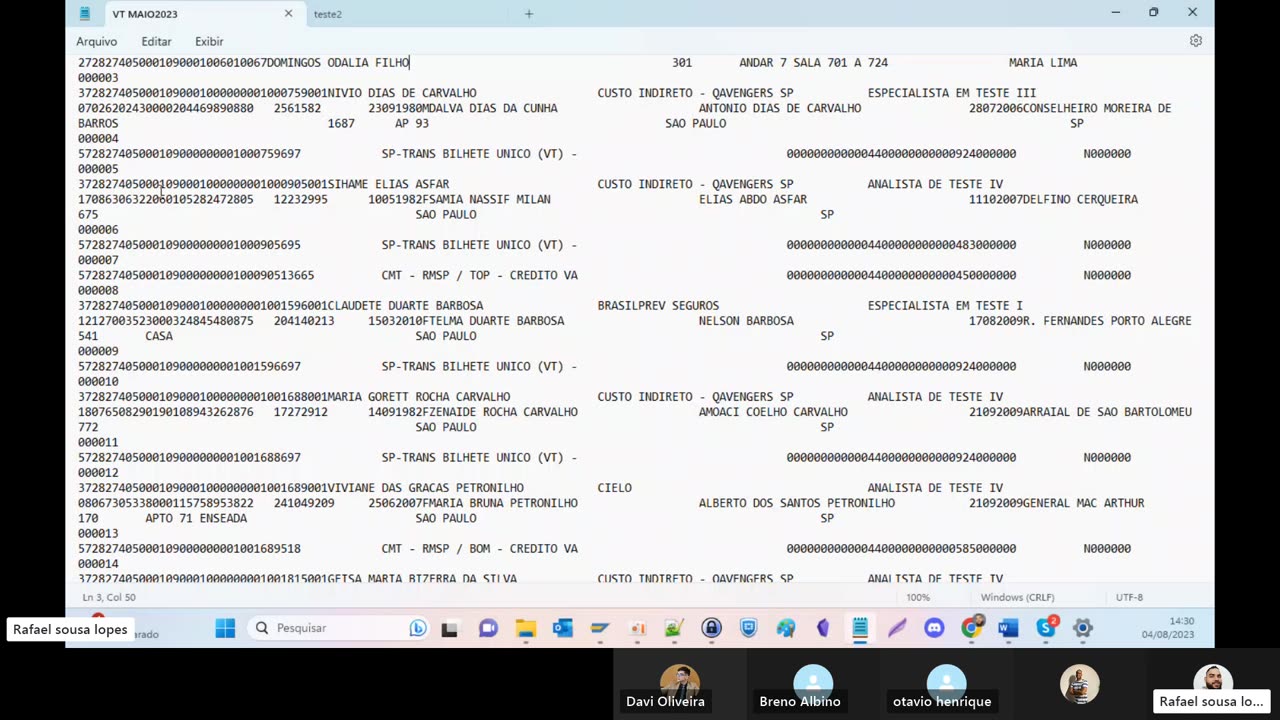Open the Exibir menu
This screenshot has height=720, width=1280.
209,41
